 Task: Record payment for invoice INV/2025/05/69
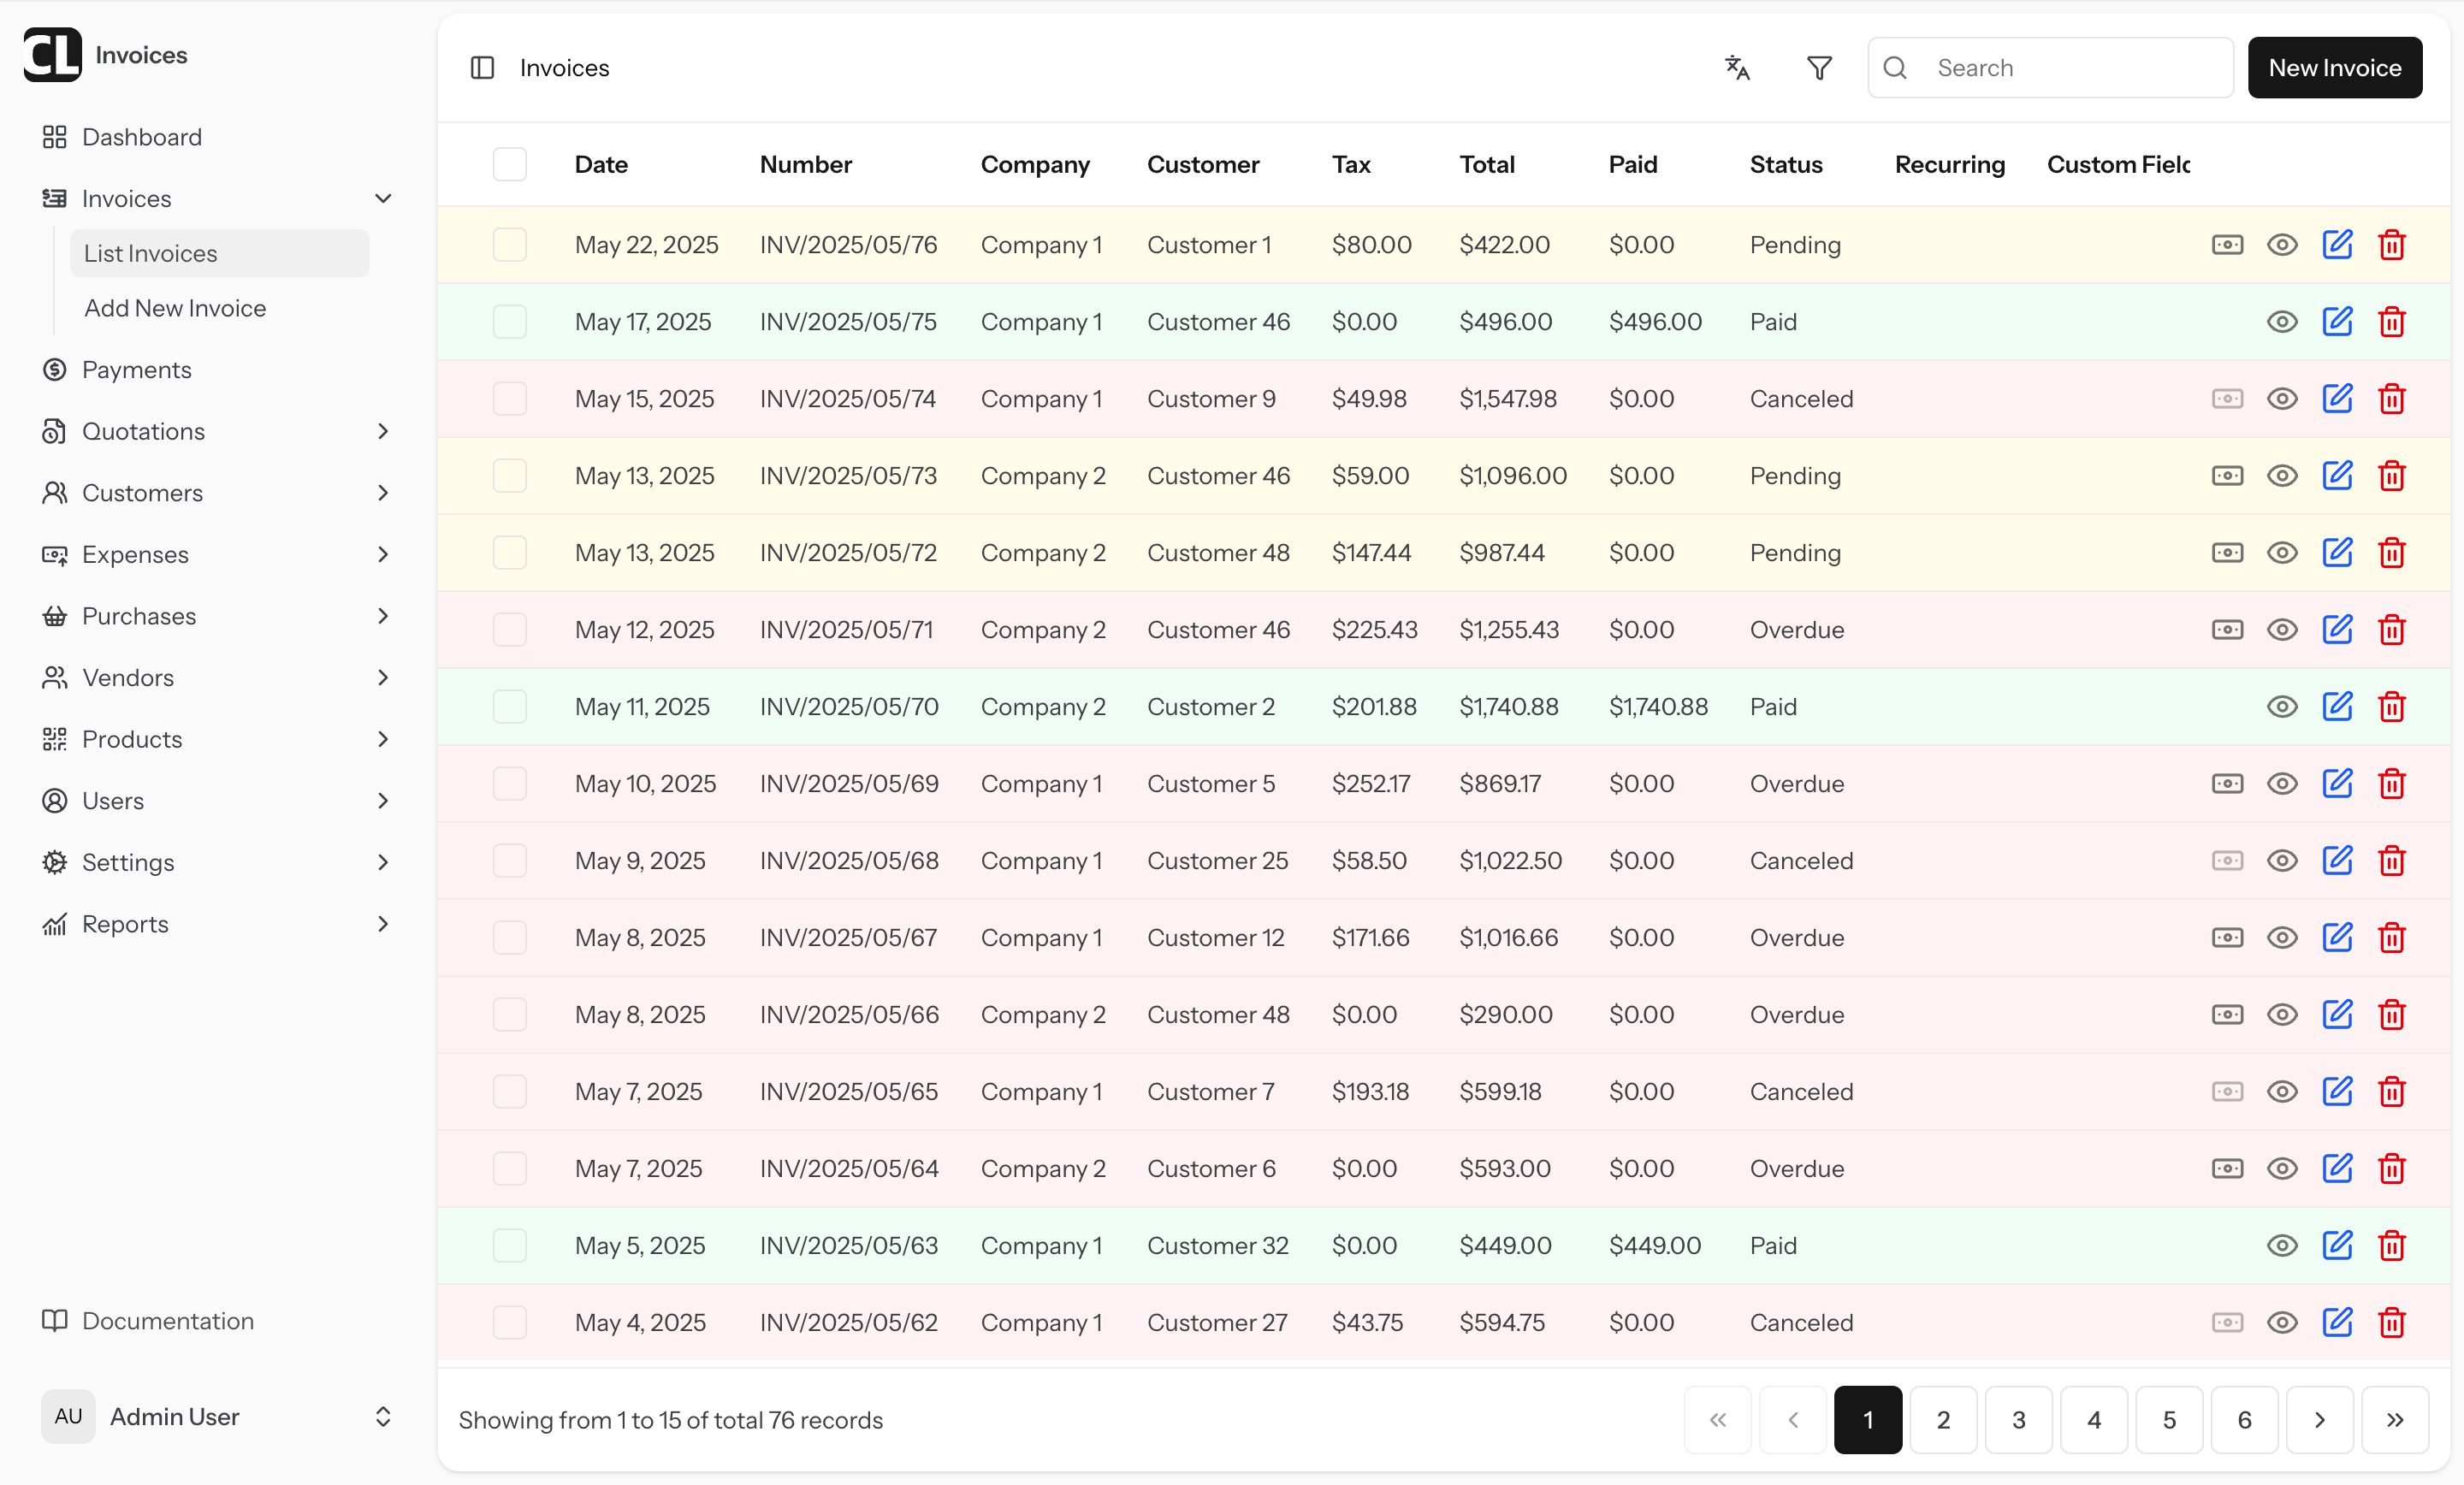pos(2227,784)
